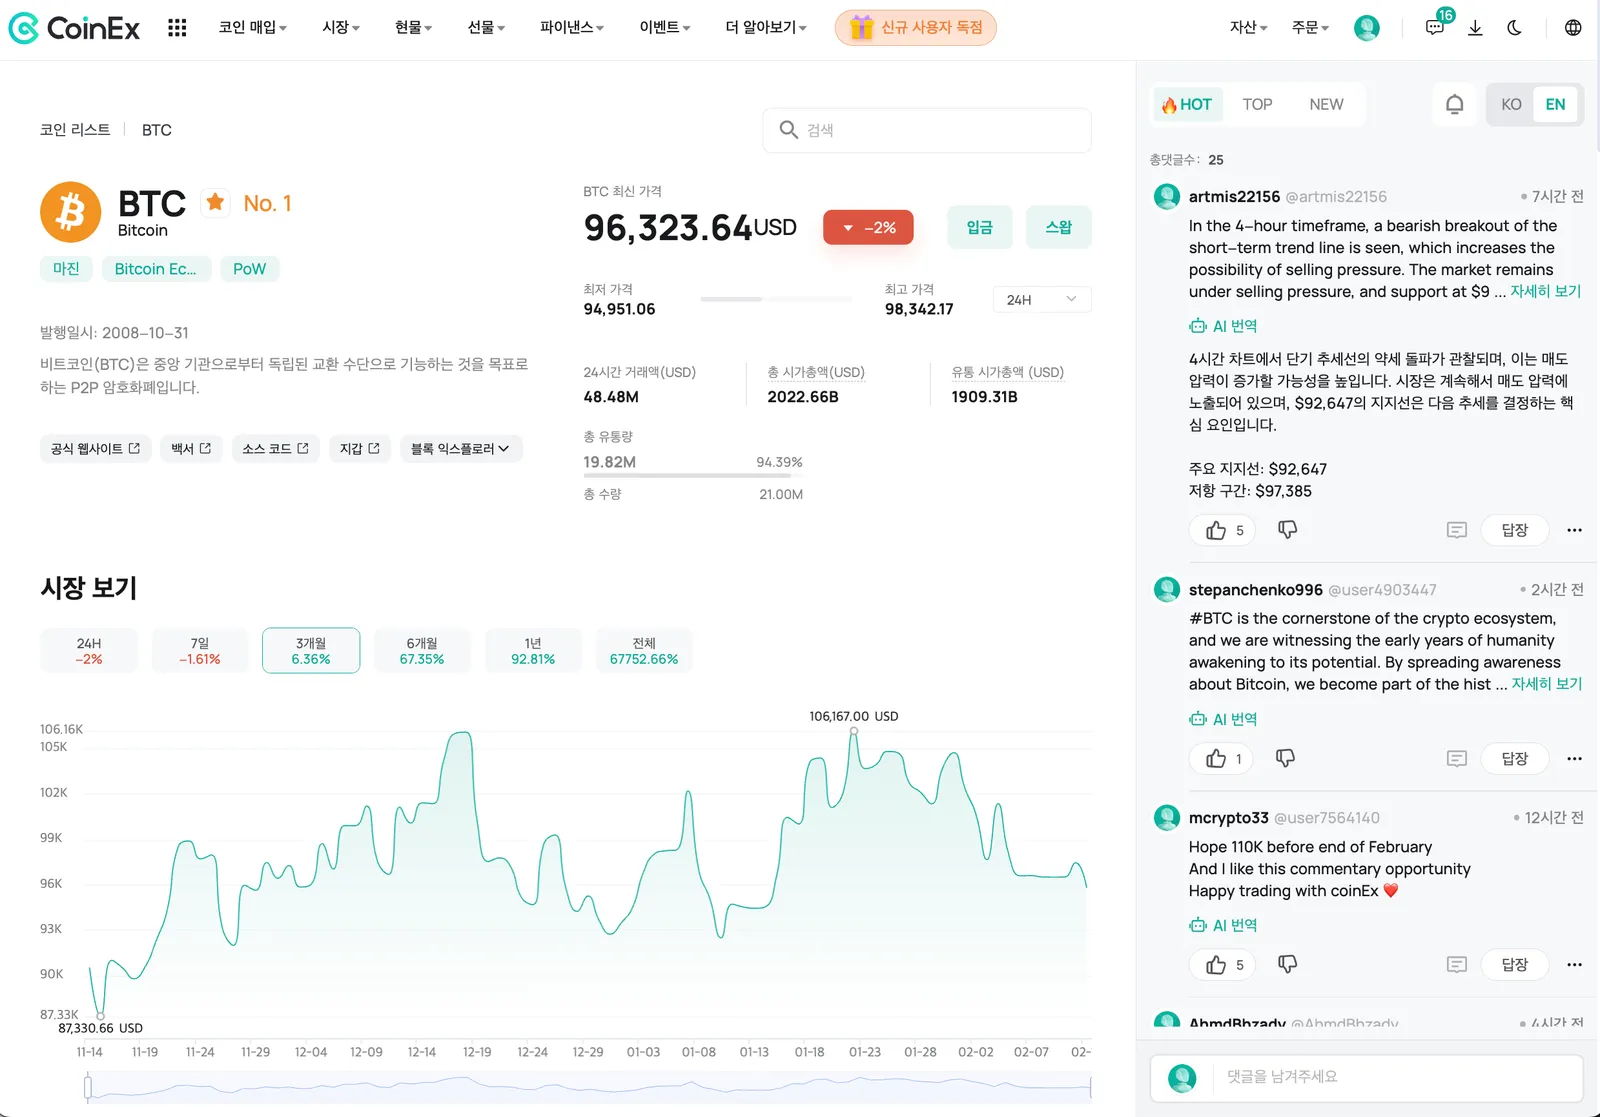Open more options on mcrypto33 comment
1600x1117 pixels.
pos(1574,965)
